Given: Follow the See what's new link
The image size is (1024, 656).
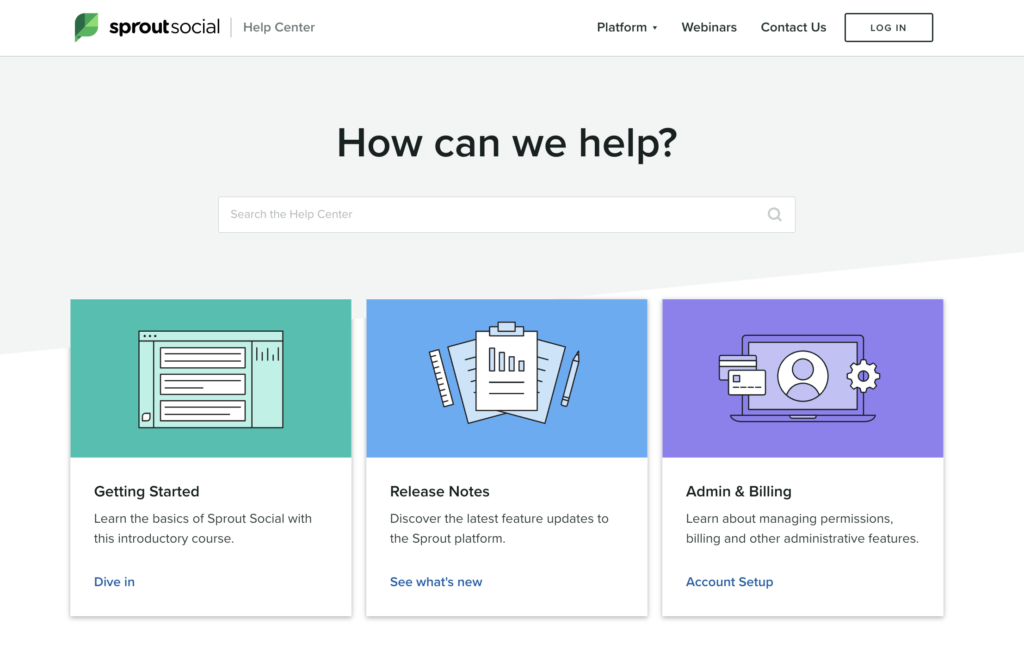Looking at the screenshot, I should click(x=436, y=582).
